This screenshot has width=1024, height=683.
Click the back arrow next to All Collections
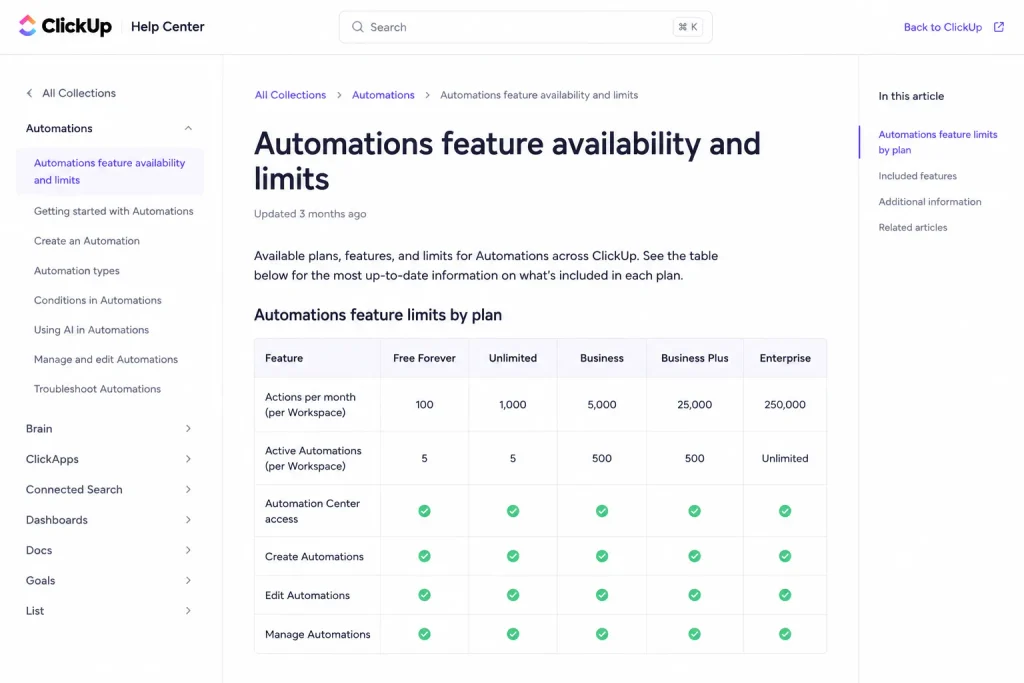[x=29, y=93]
